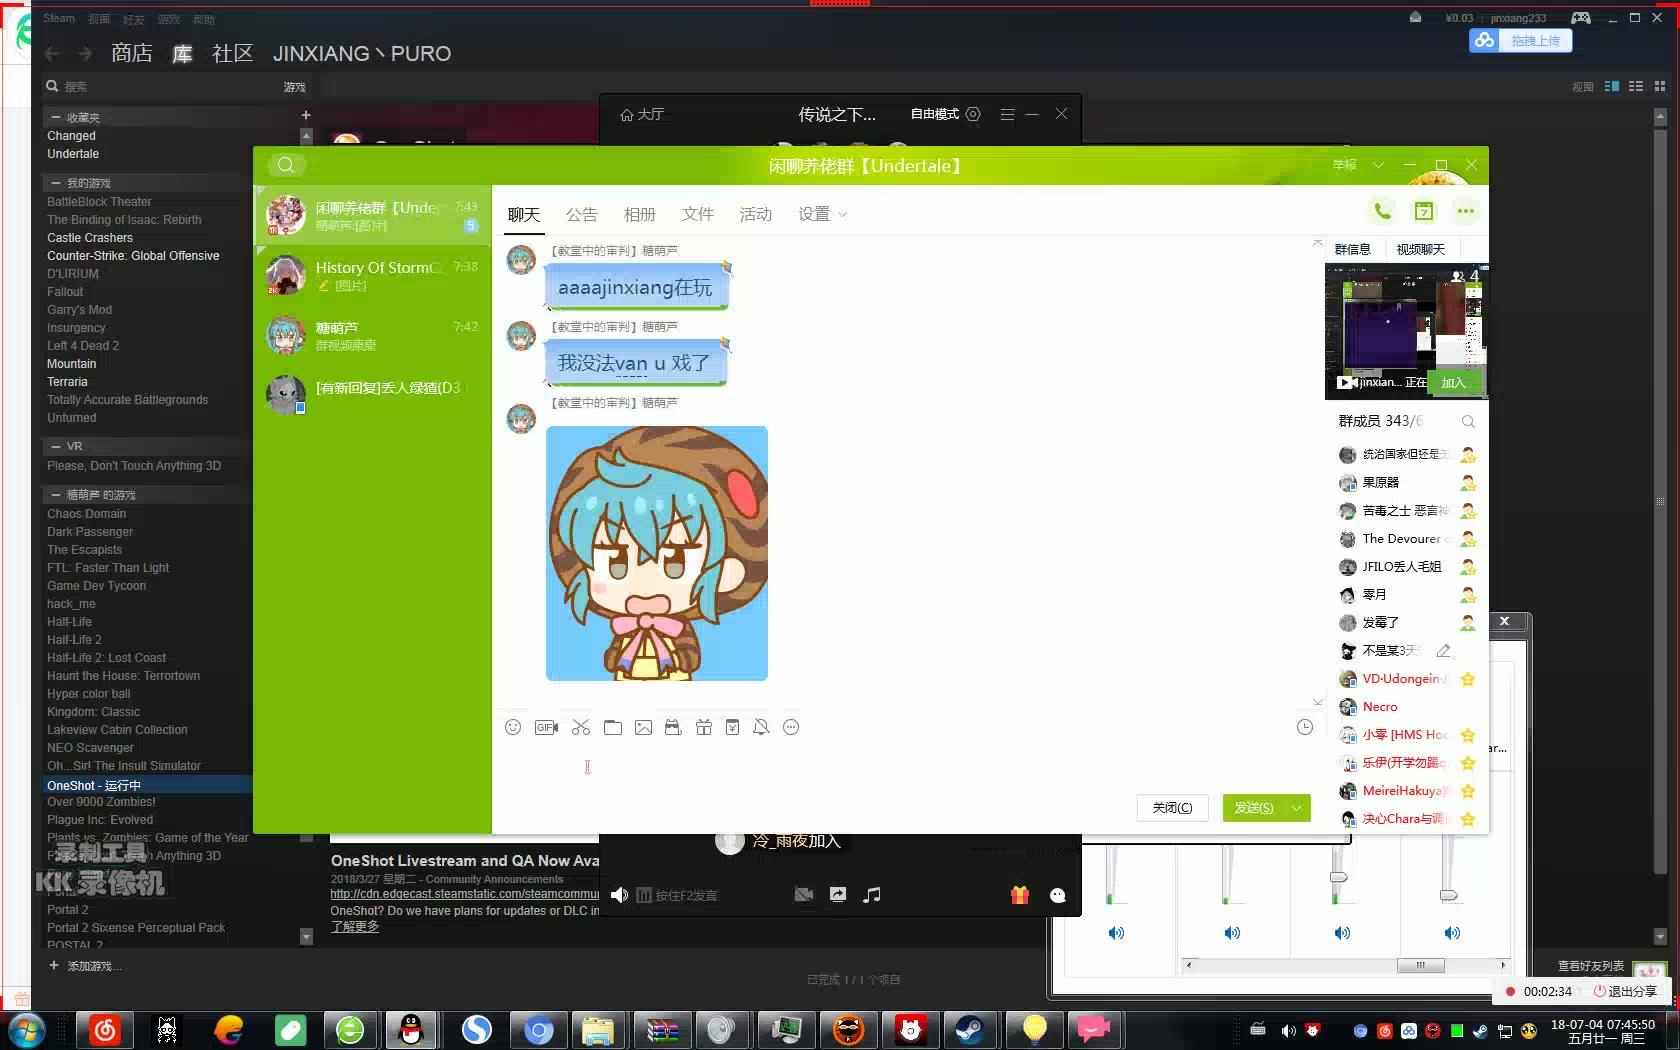Switch Steam library to grid view icon
The width and height of the screenshot is (1680, 1050).
tap(1660, 87)
